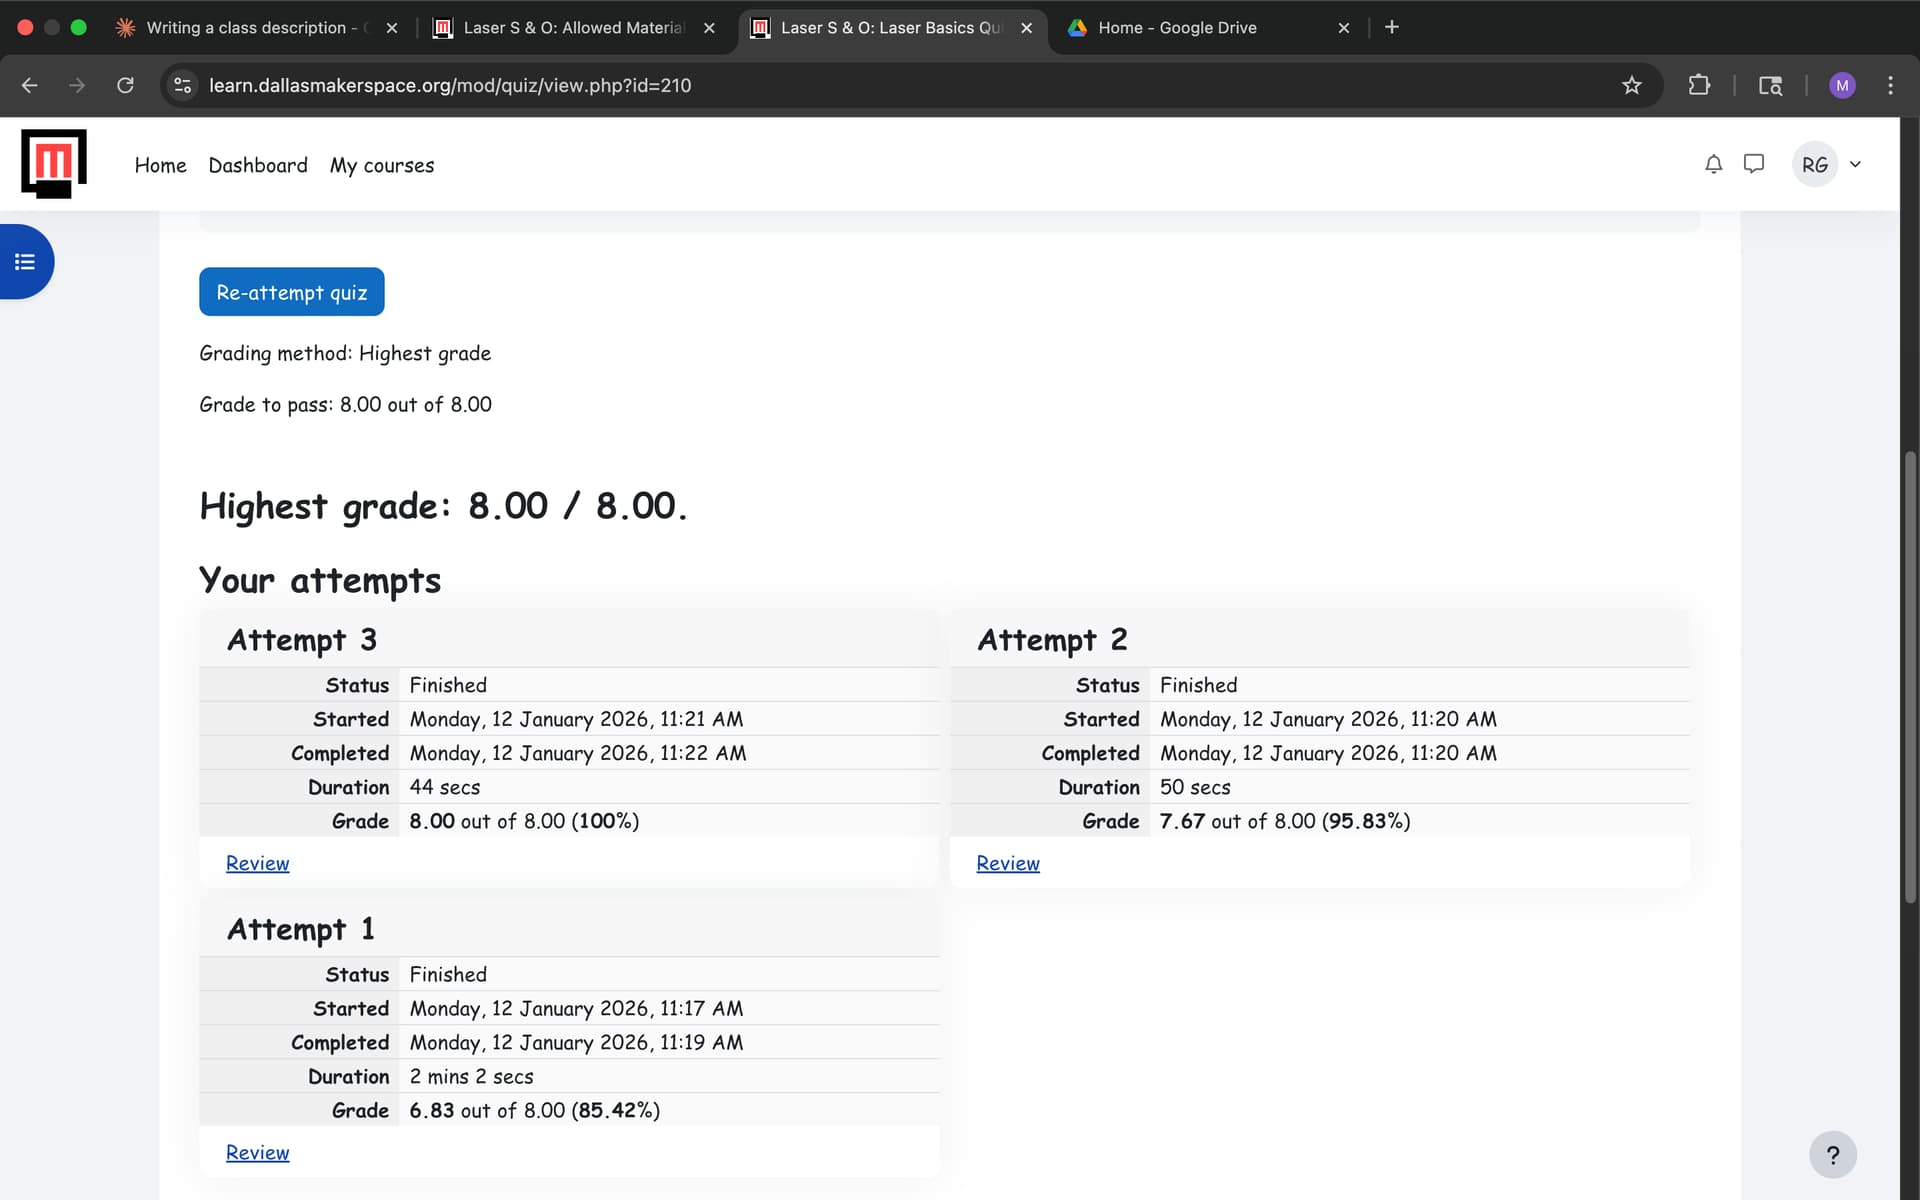This screenshot has height=1200, width=1920.
Task: Open the Review link for Attempt 3
Action: click(257, 863)
